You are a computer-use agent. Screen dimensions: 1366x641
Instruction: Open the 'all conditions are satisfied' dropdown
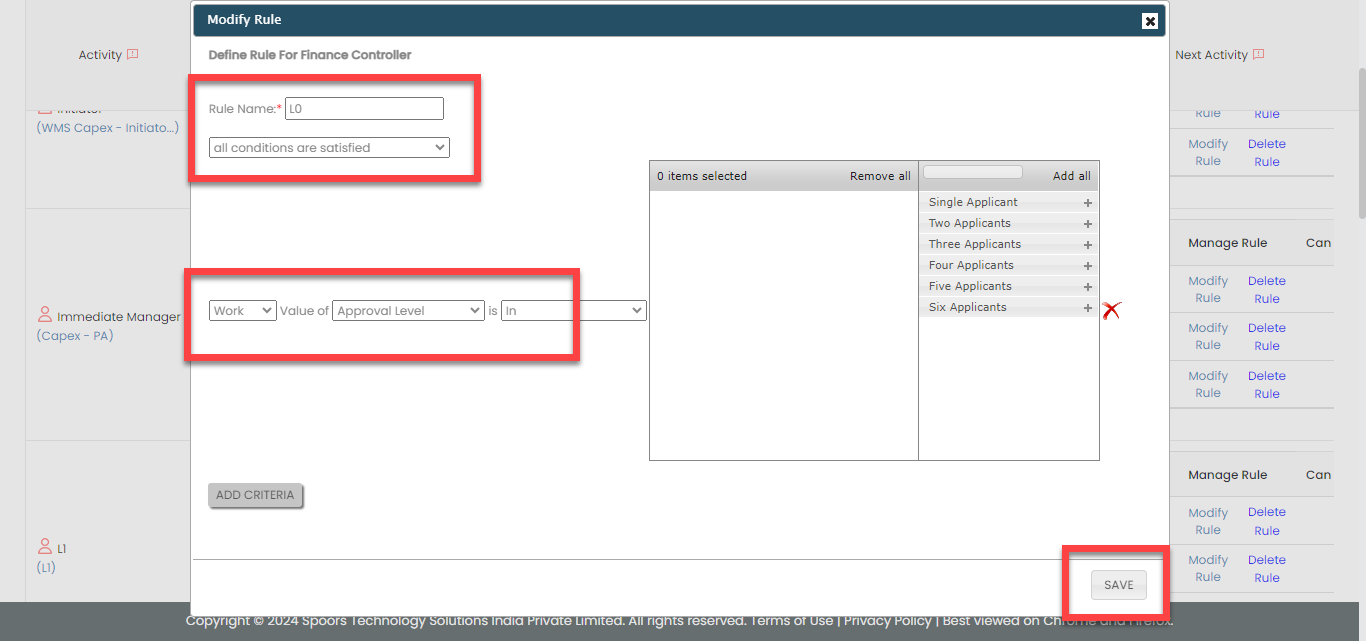pyautogui.click(x=329, y=148)
